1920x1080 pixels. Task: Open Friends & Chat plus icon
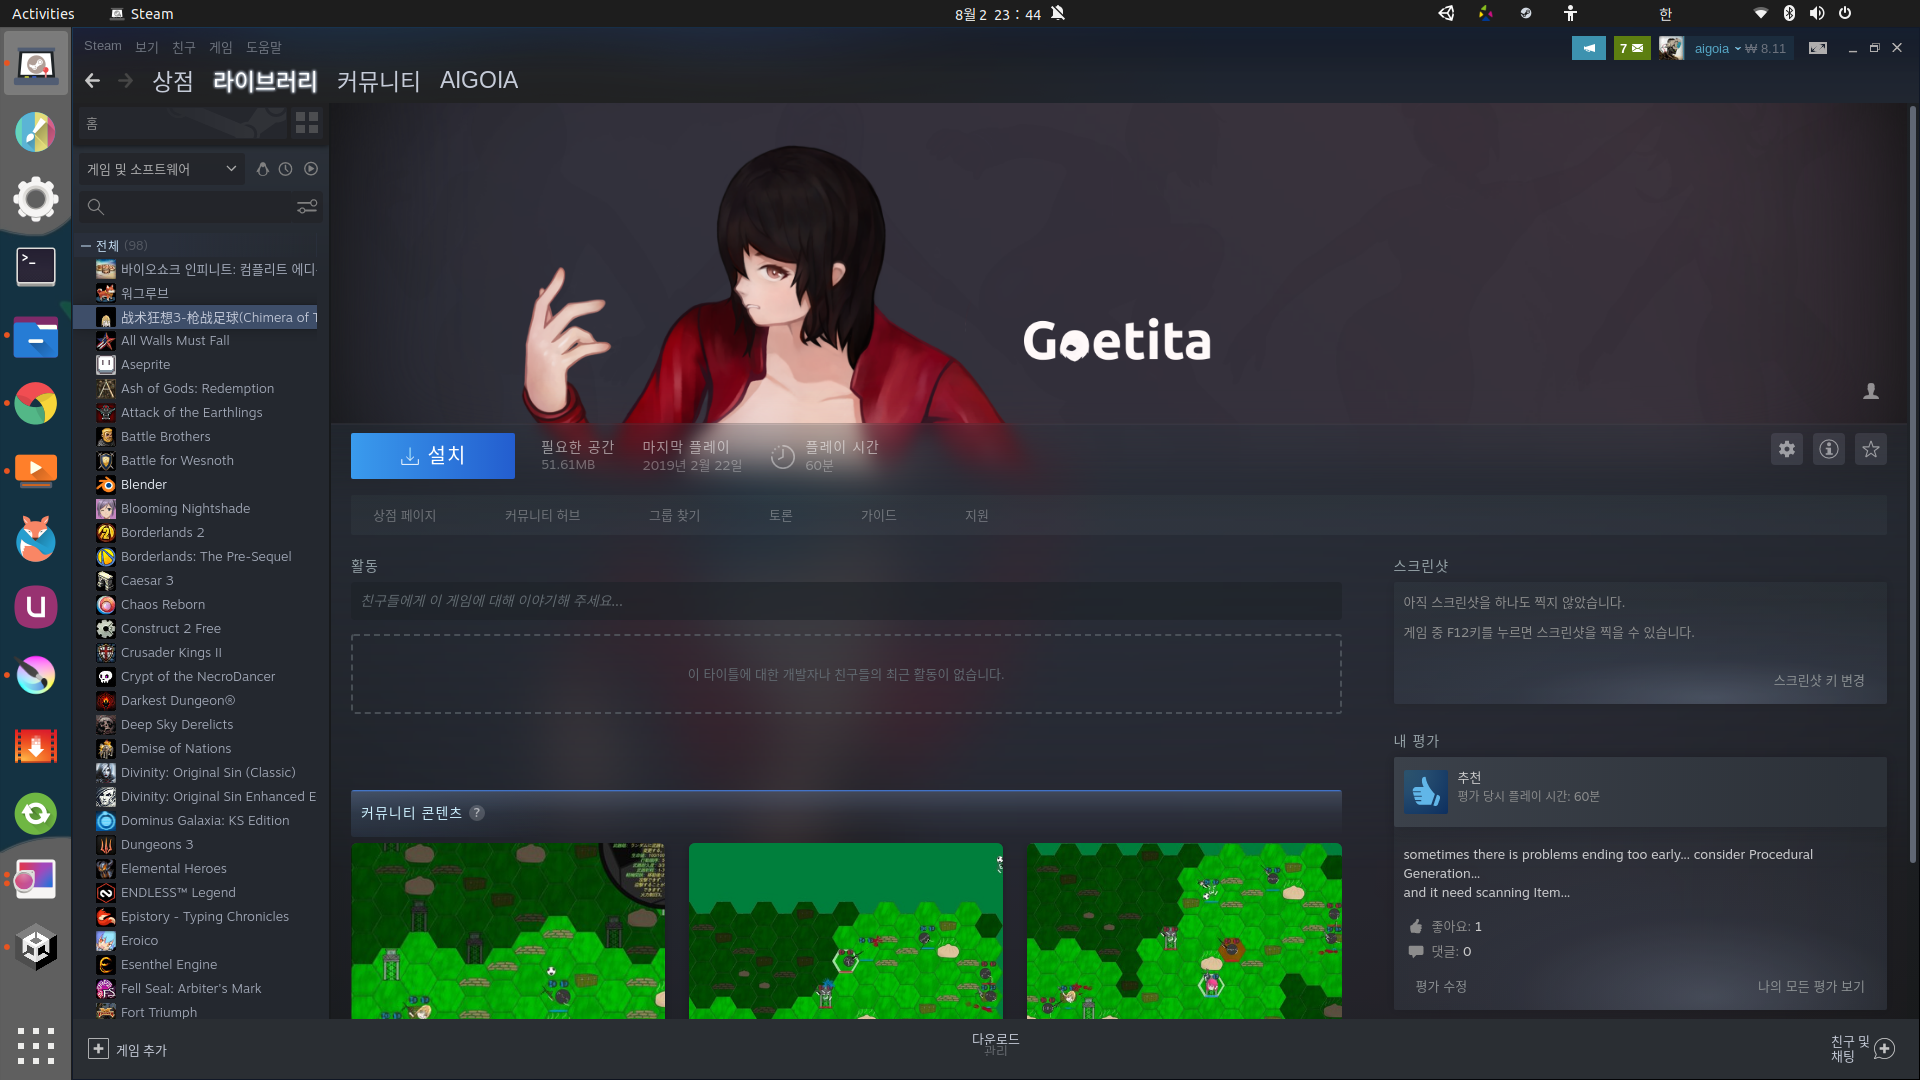[1885, 1049]
